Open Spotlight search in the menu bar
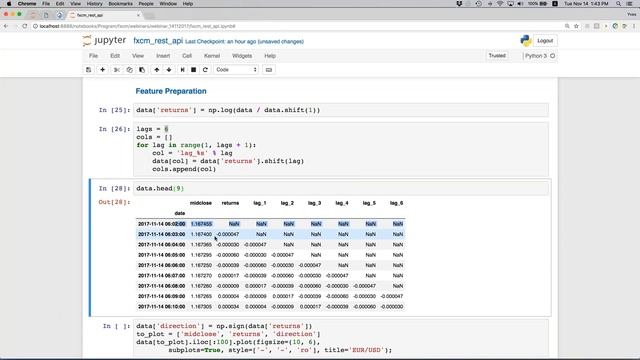640x360 pixels. coord(619,4)
